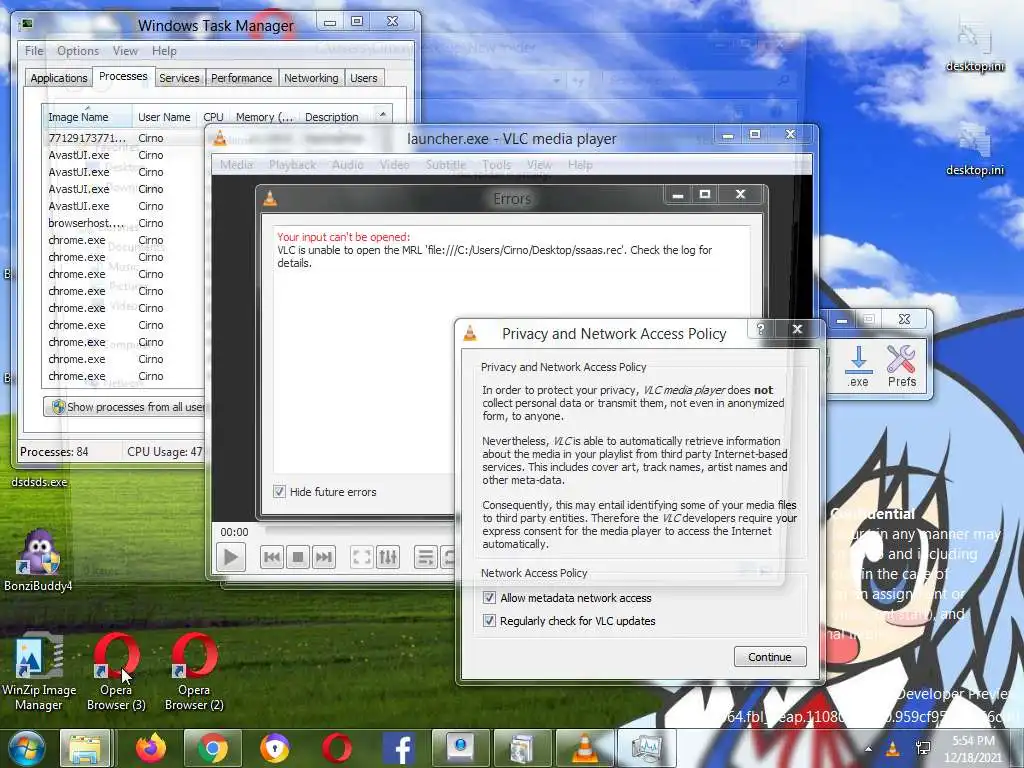Image resolution: width=1024 pixels, height=768 pixels.
Task: Open the Windows Start orb
Action: (25, 748)
